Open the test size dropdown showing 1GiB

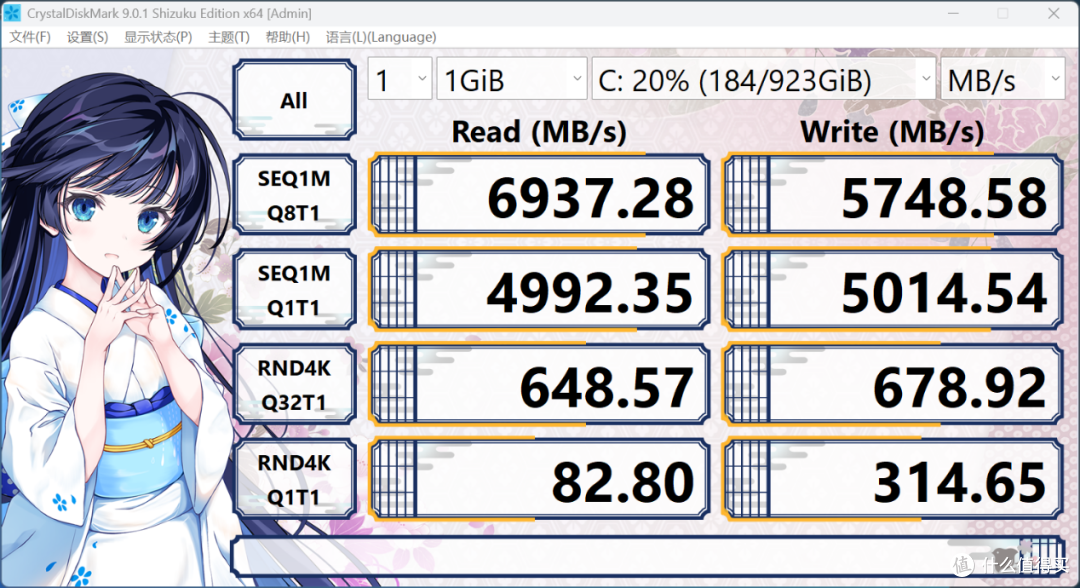tap(512, 79)
